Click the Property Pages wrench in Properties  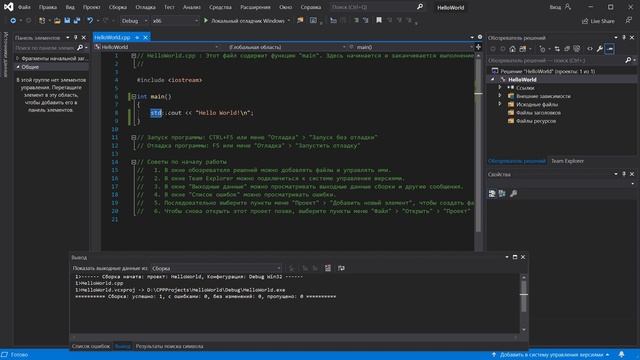513,193
